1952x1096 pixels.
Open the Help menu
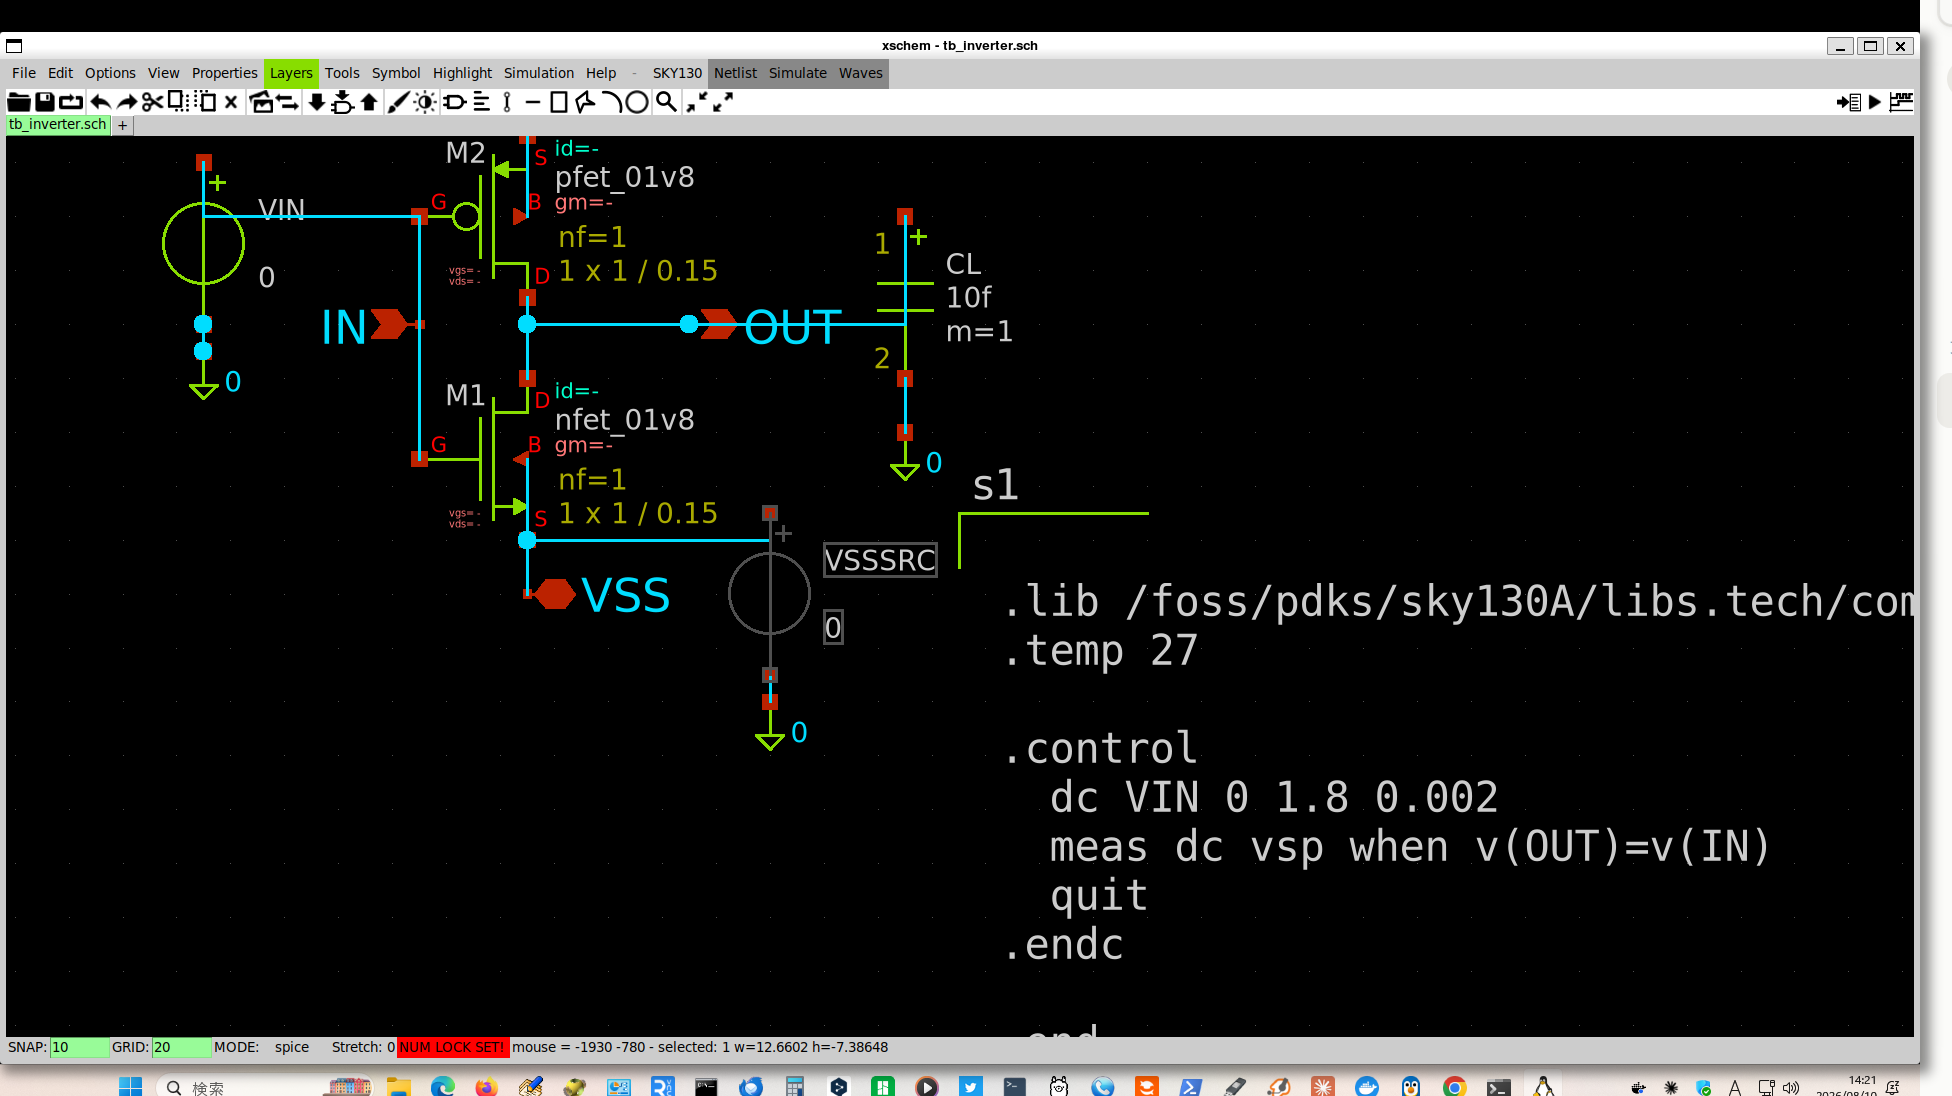[x=601, y=73]
